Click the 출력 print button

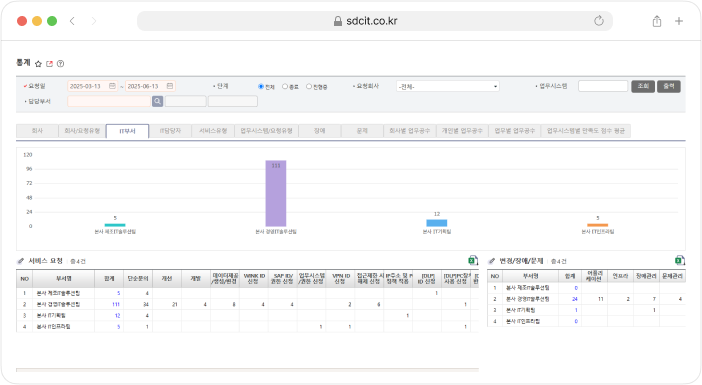pos(669,86)
